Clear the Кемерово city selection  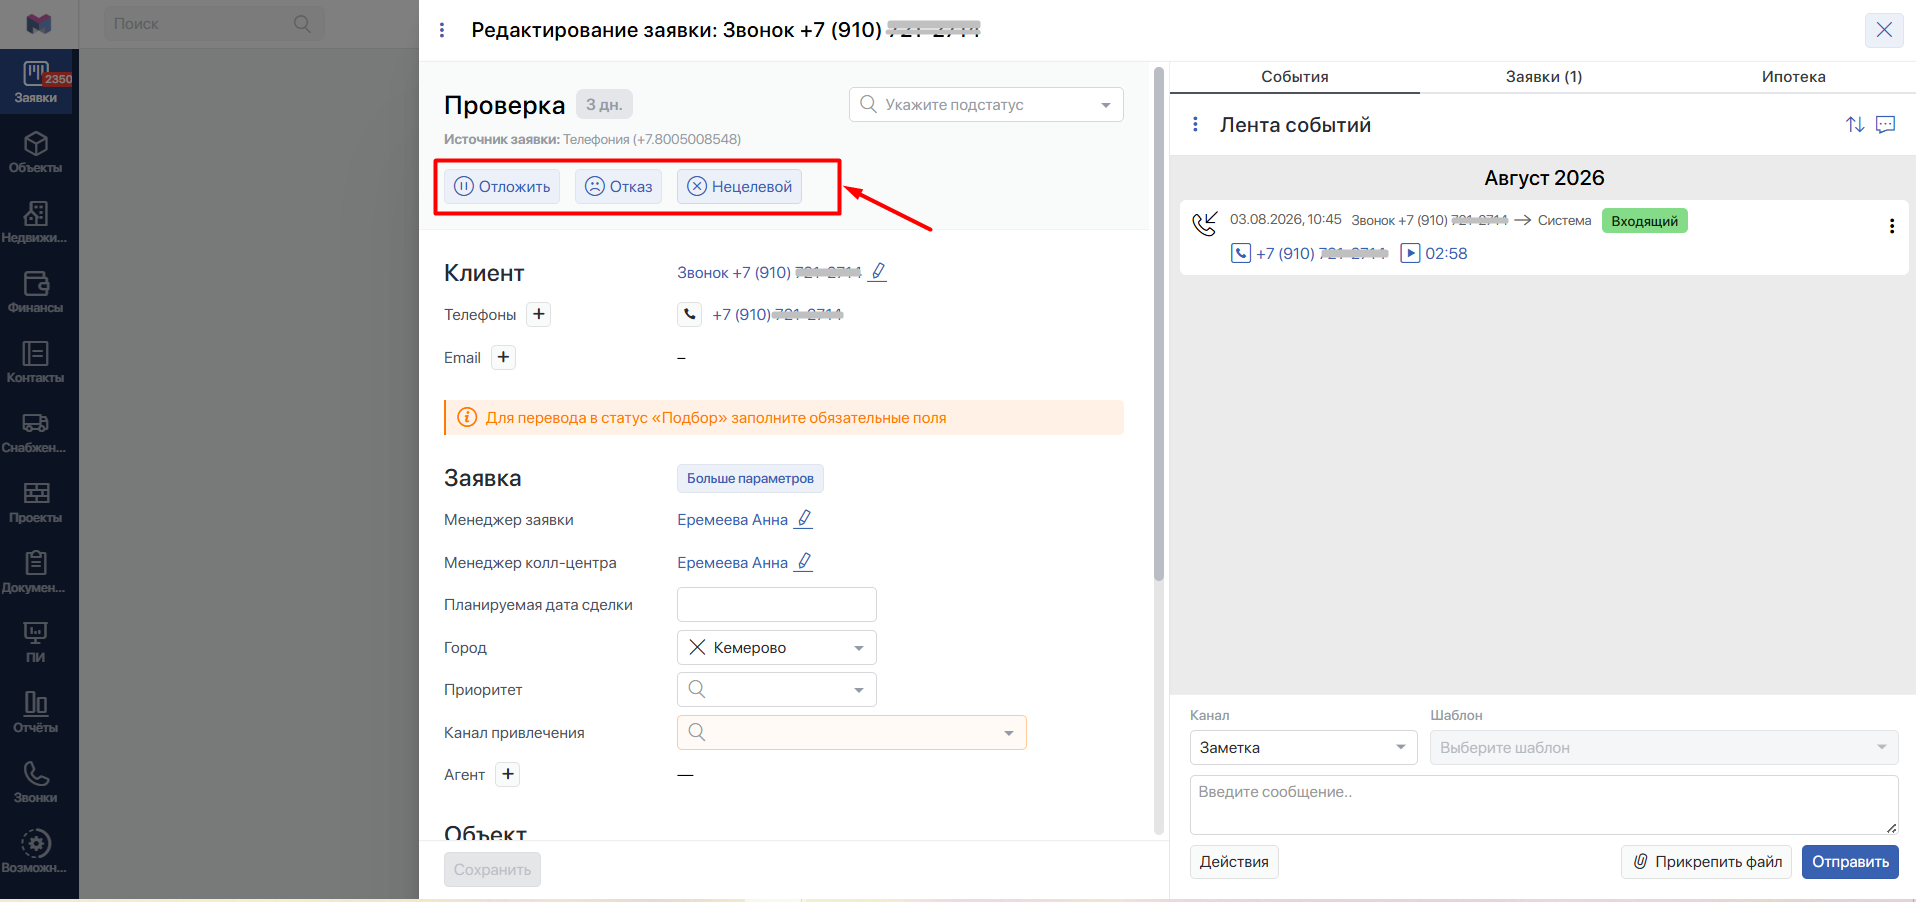point(697,647)
